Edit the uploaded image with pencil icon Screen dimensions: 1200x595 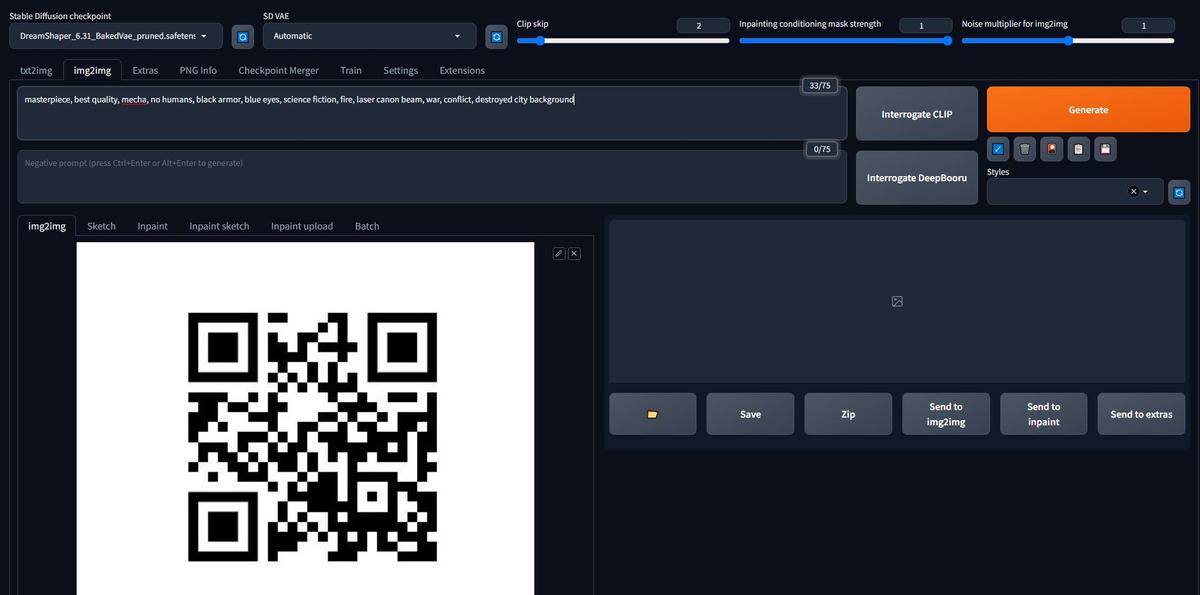(558, 253)
